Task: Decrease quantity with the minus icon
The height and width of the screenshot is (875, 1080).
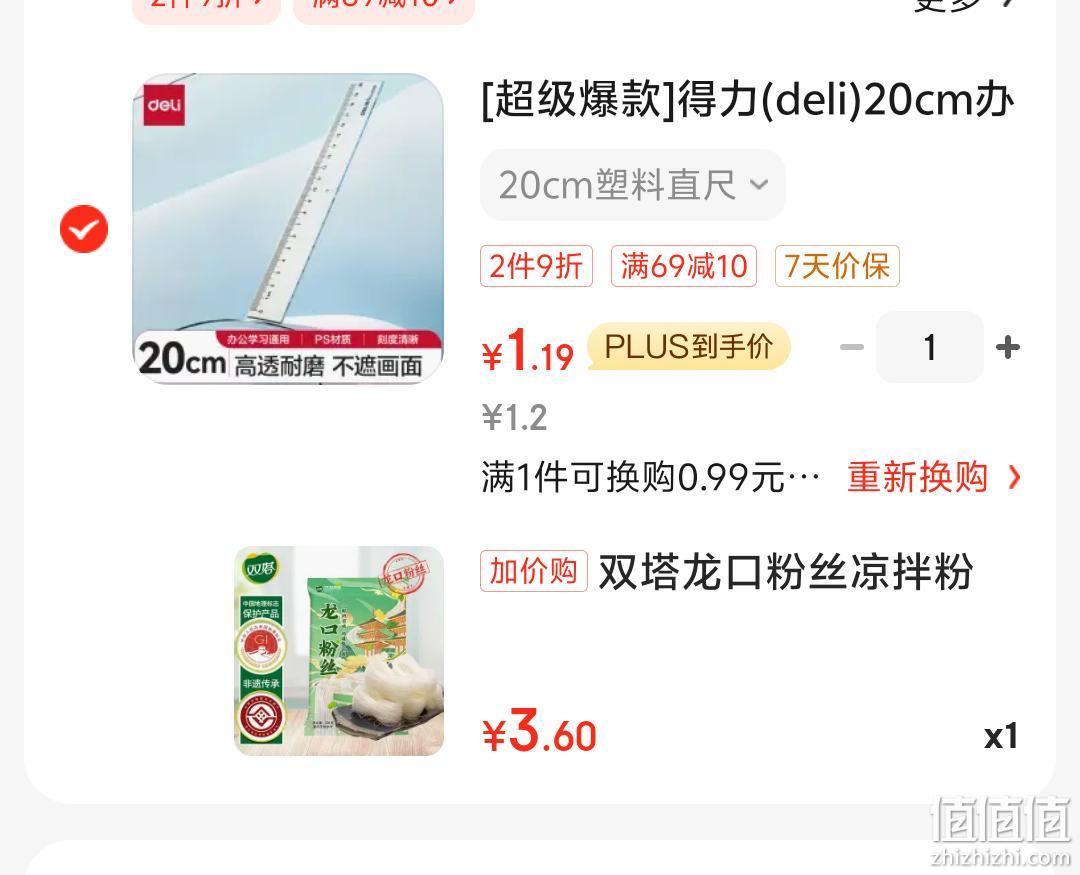Action: (x=852, y=347)
